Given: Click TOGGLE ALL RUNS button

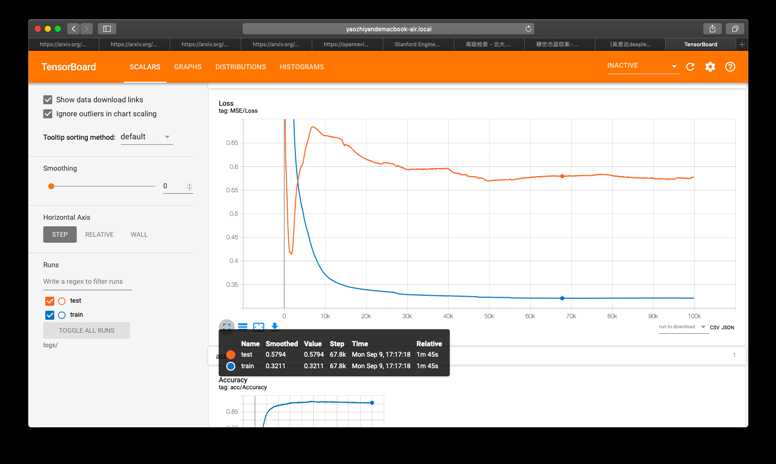Looking at the screenshot, I should click(x=87, y=330).
